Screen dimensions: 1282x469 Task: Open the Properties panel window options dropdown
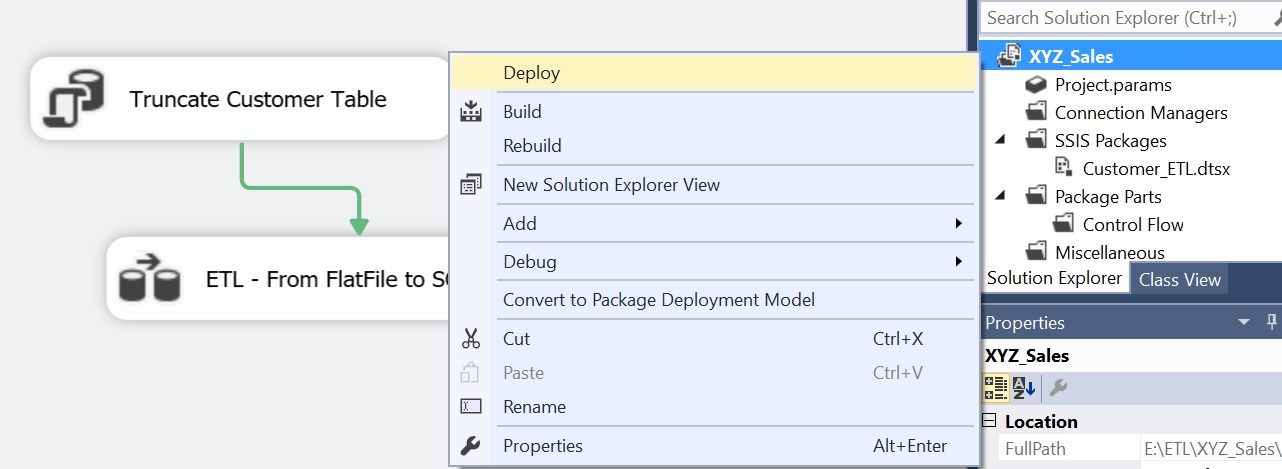click(x=1244, y=322)
